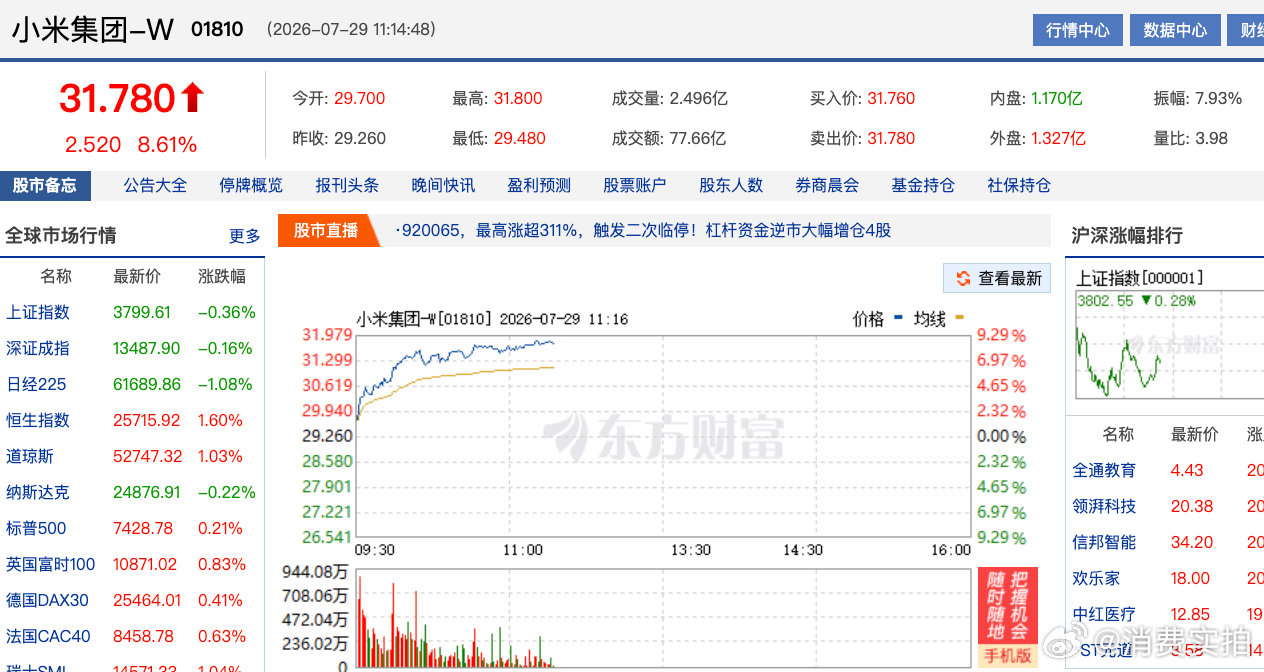Open the 标普500 link

pos(36,528)
